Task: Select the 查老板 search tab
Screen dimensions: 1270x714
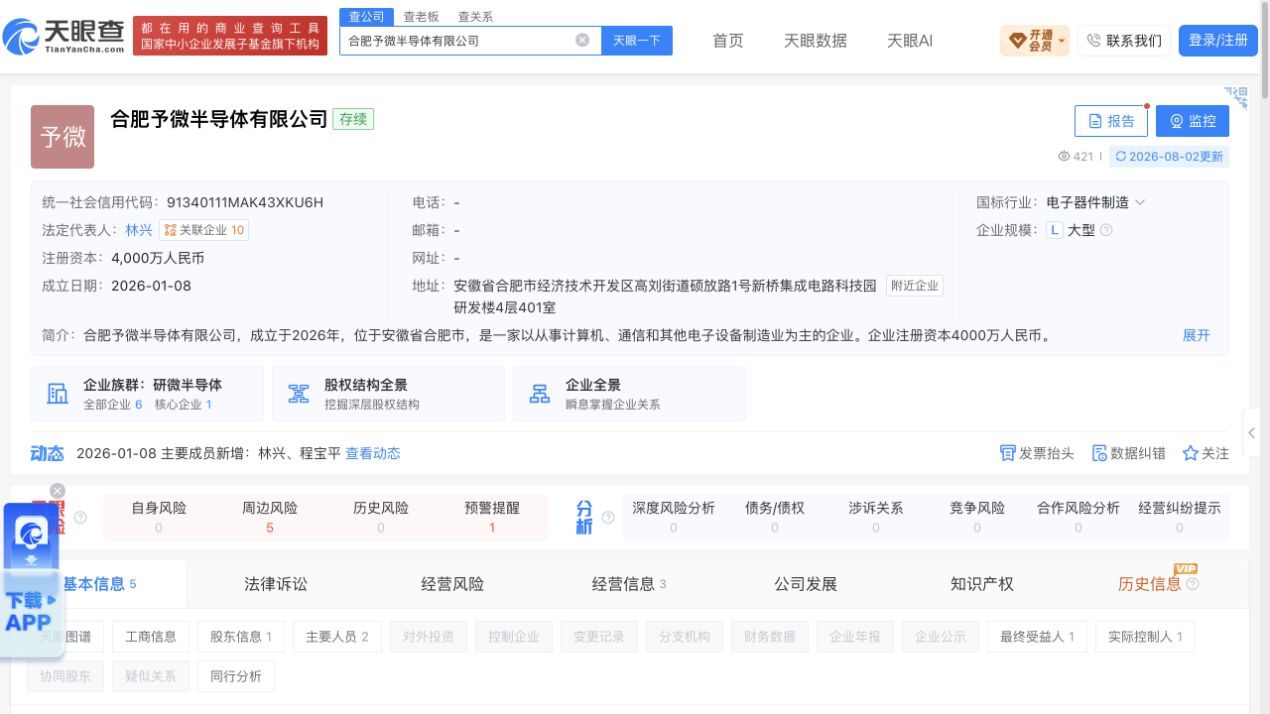Action: [421, 17]
